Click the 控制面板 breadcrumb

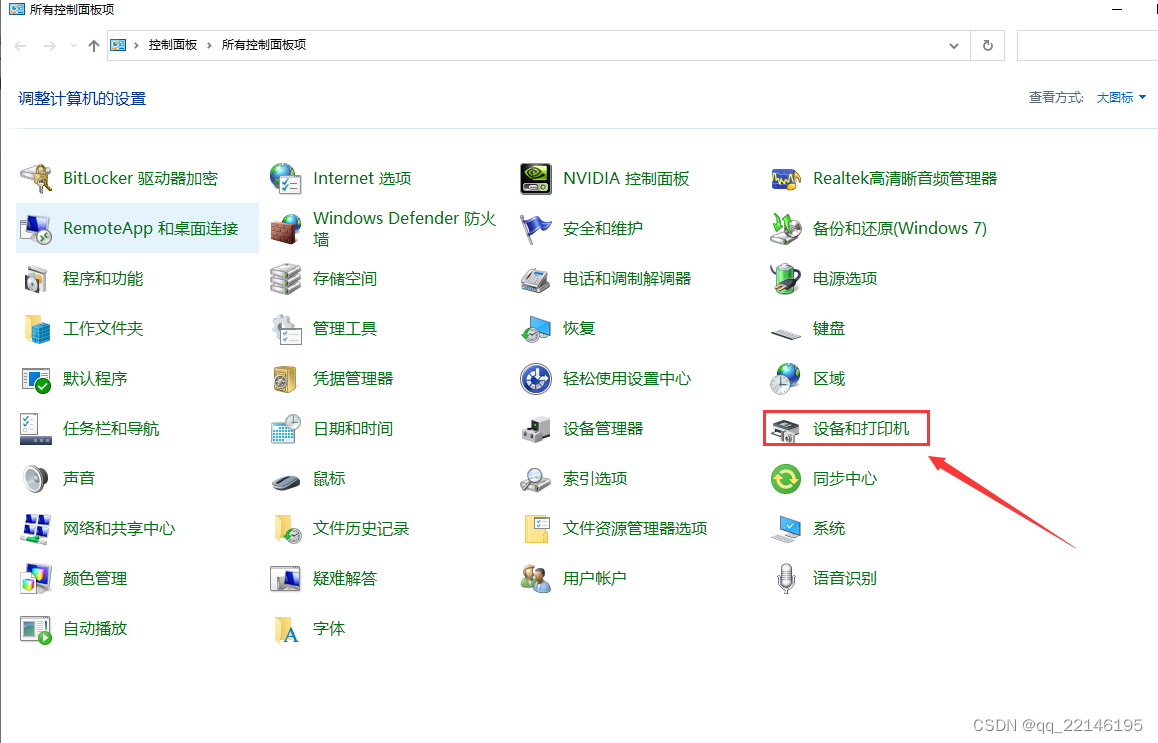point(173,45)
